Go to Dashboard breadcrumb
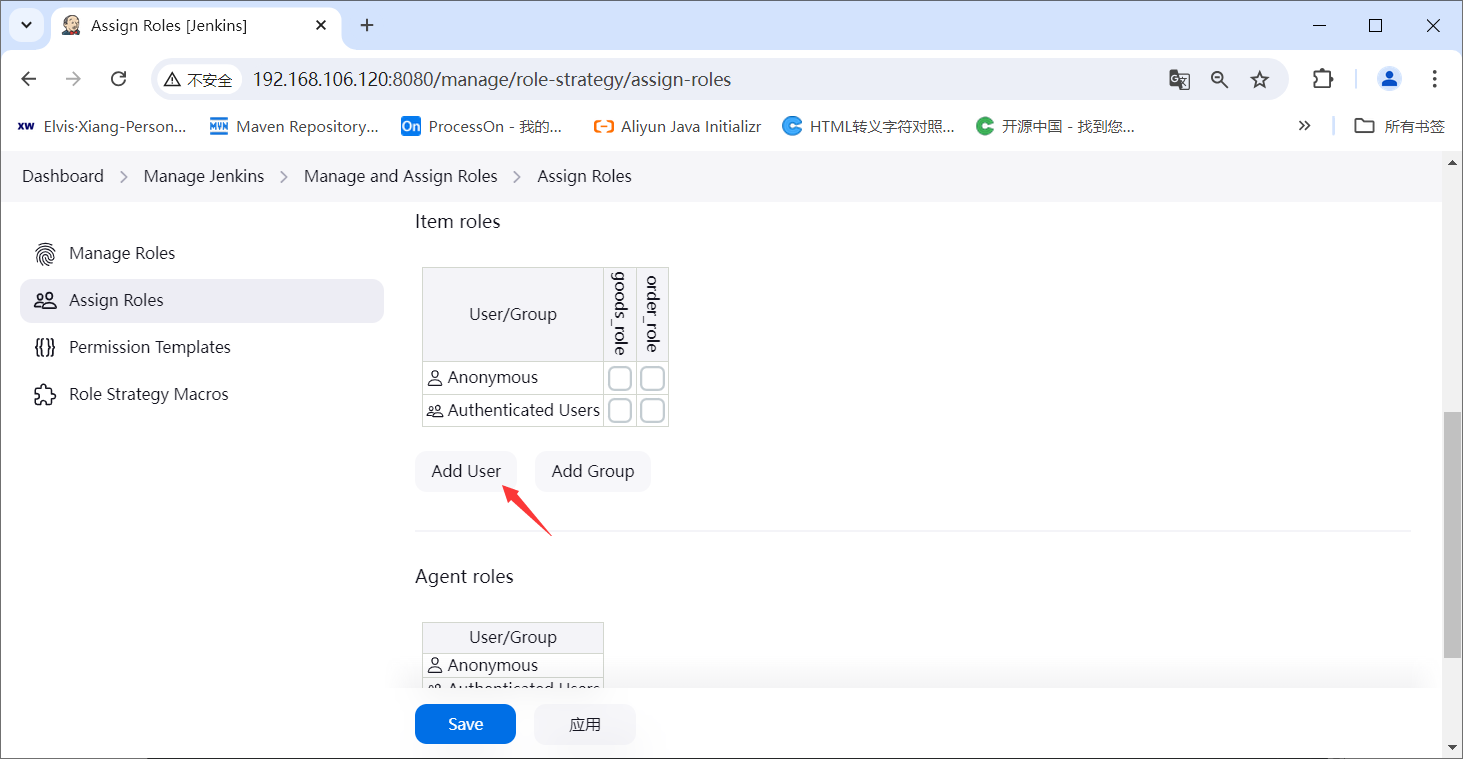This screenshot has height=759, width=1463. click(x=63, y=176)
